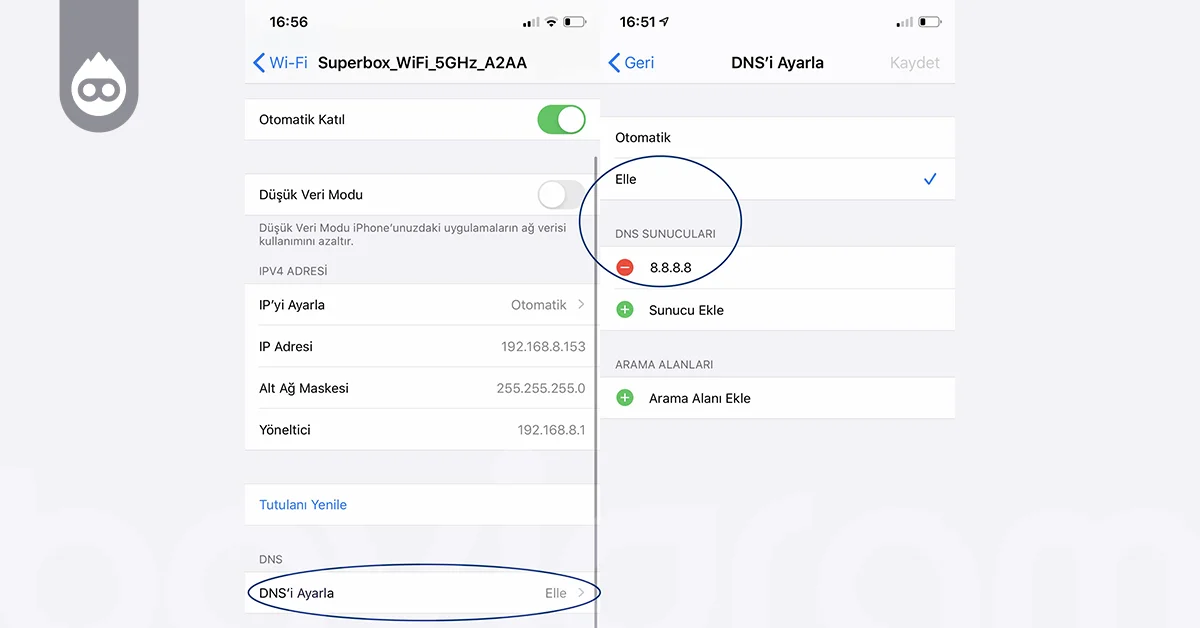Tap the back chevron next to Wi-Fi
This screenshot has height=628, width=1200.
258,62
